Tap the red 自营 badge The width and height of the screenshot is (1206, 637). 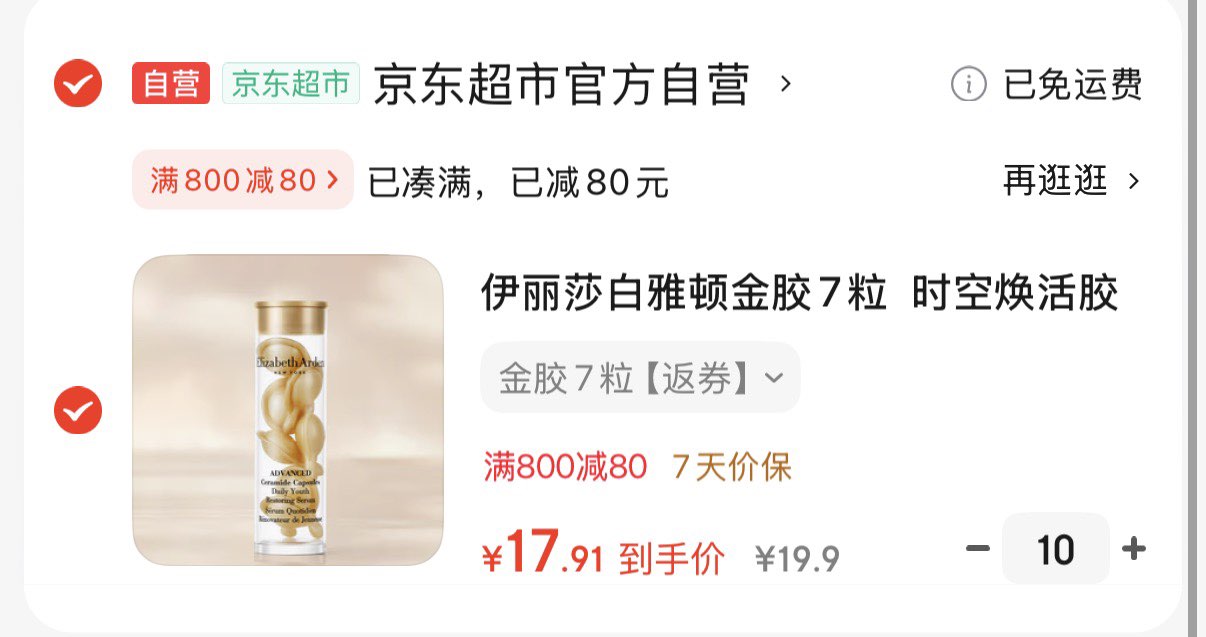click(171, 83)
